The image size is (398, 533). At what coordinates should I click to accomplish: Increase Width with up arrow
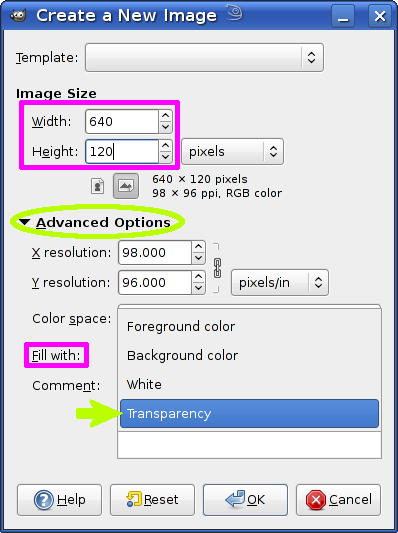[x=166, y=116]
